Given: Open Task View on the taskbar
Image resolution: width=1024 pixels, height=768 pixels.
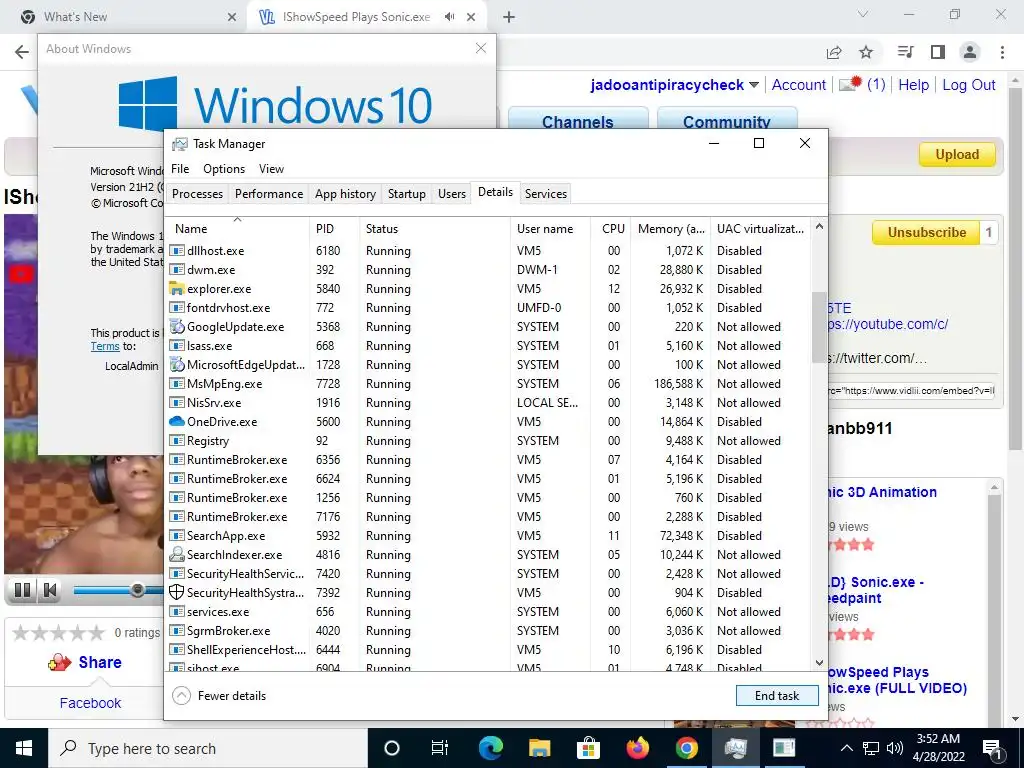Looking at the screenshot, I should point(440,748).
